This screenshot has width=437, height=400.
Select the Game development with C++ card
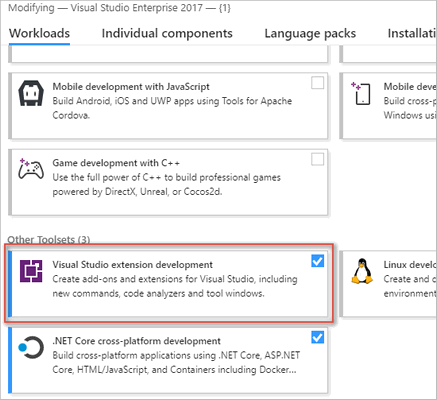[x=169, y=182]
